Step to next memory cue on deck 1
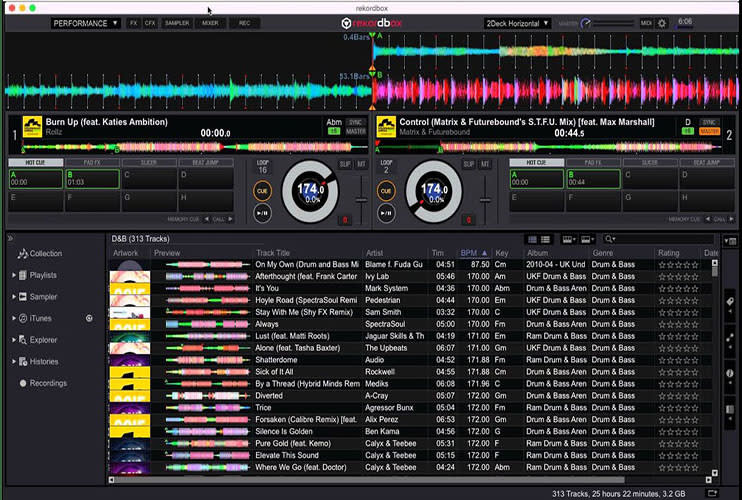Viewport: 742px width, 500px height. (230, 219)
